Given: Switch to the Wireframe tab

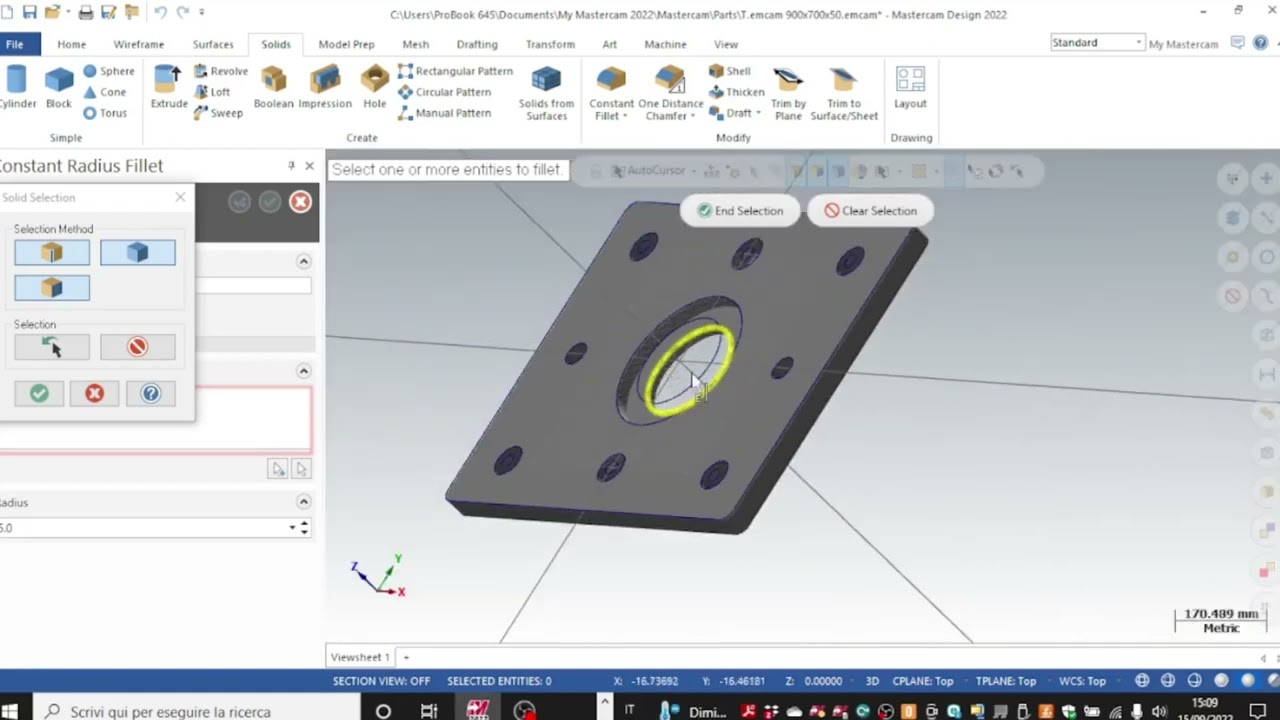Looking at the screenshot, I should pyautogui.click(x=139, y=44).
